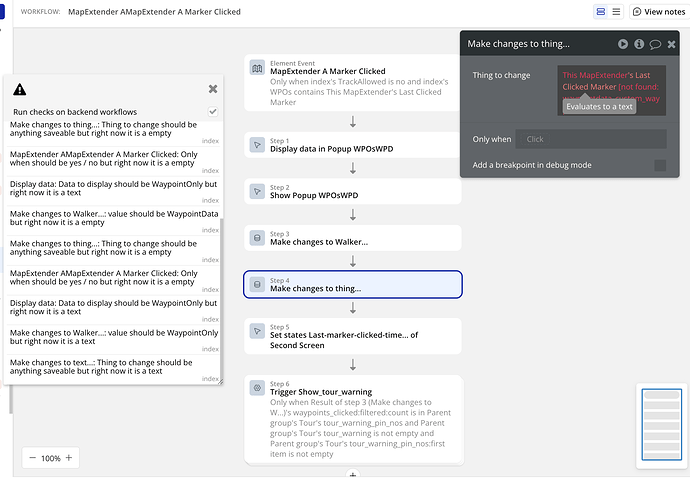Switch to the card workflow view icon
This screenshot has width=690, height=478.
(601, 12)
